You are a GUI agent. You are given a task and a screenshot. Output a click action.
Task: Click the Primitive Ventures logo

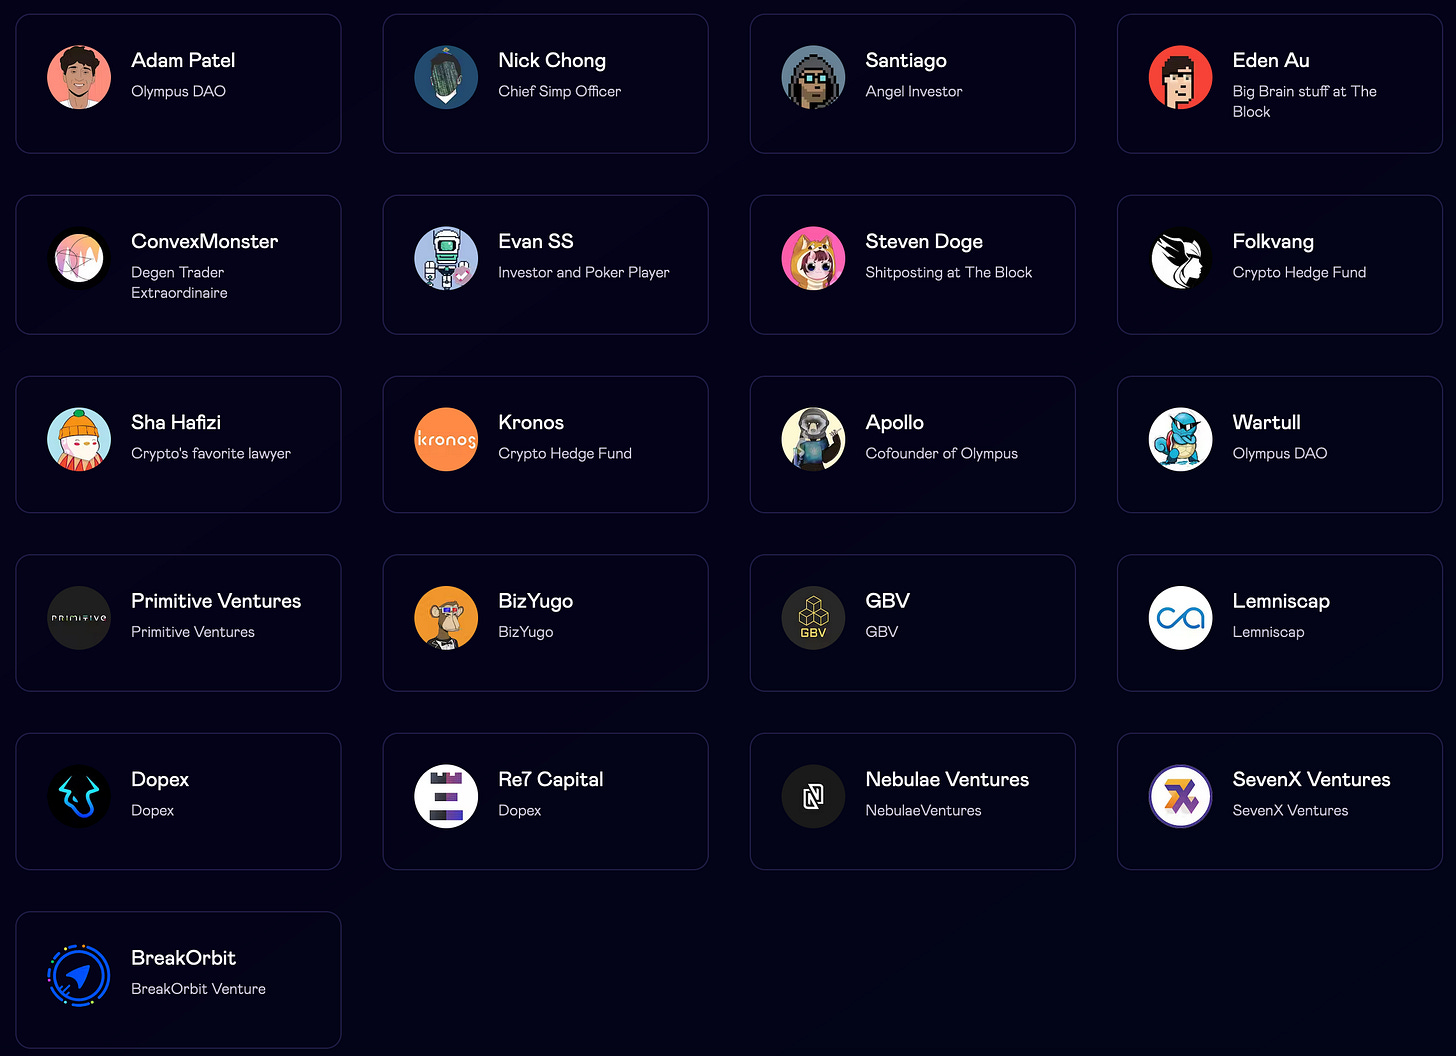coord(79,618)
